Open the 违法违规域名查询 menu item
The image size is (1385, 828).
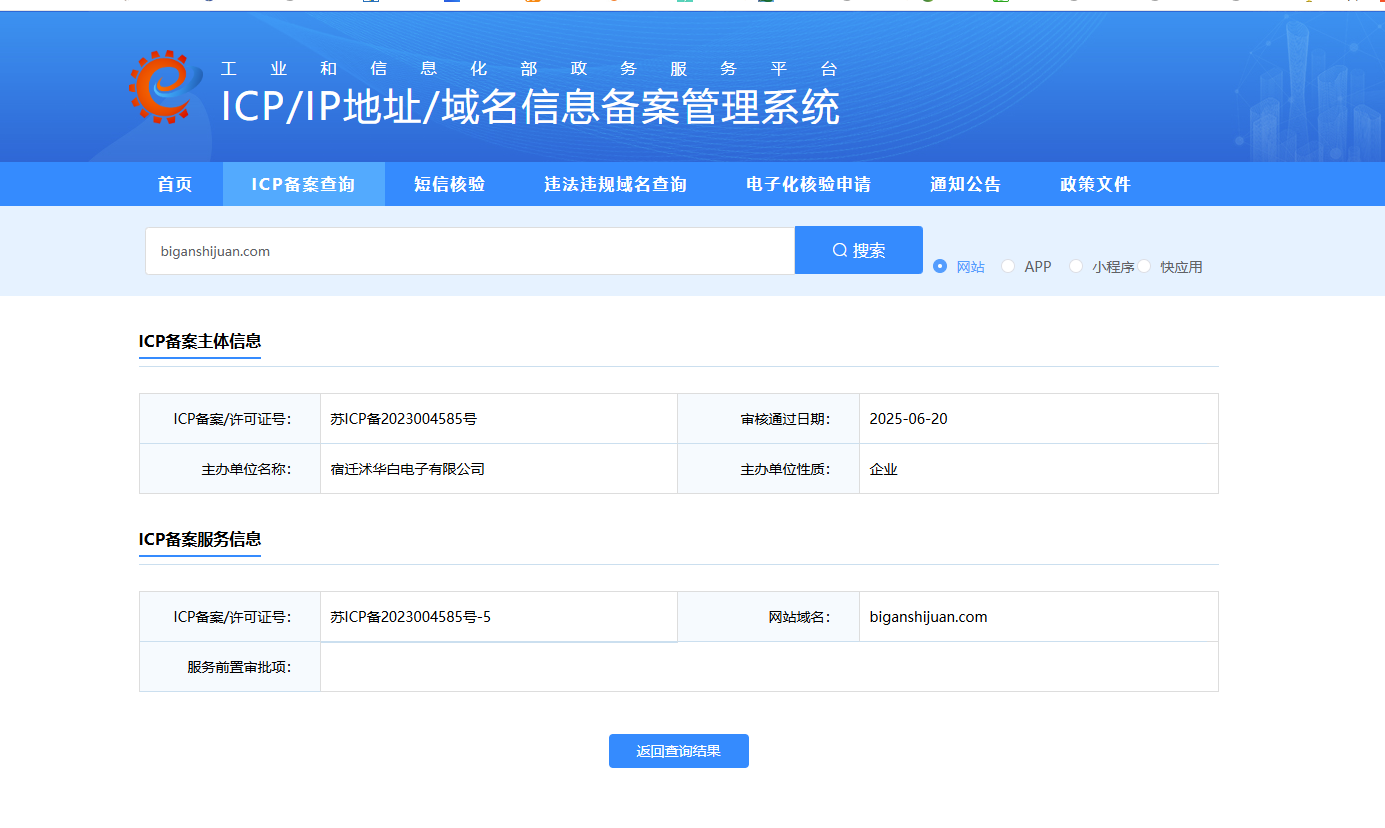[615, 184]
